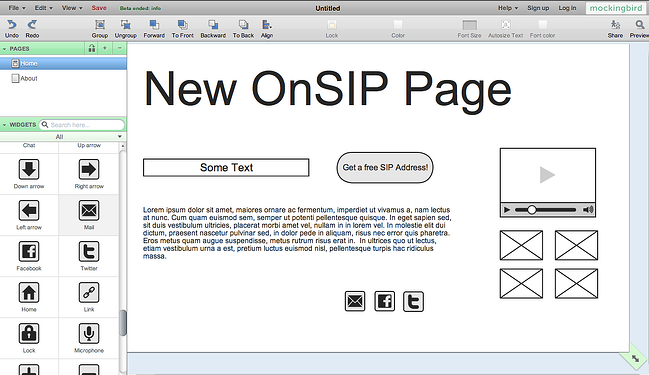The image size is (649, 375).
Task: Select the Twitter icon on the canvas
Action: (x=413, y=301)
